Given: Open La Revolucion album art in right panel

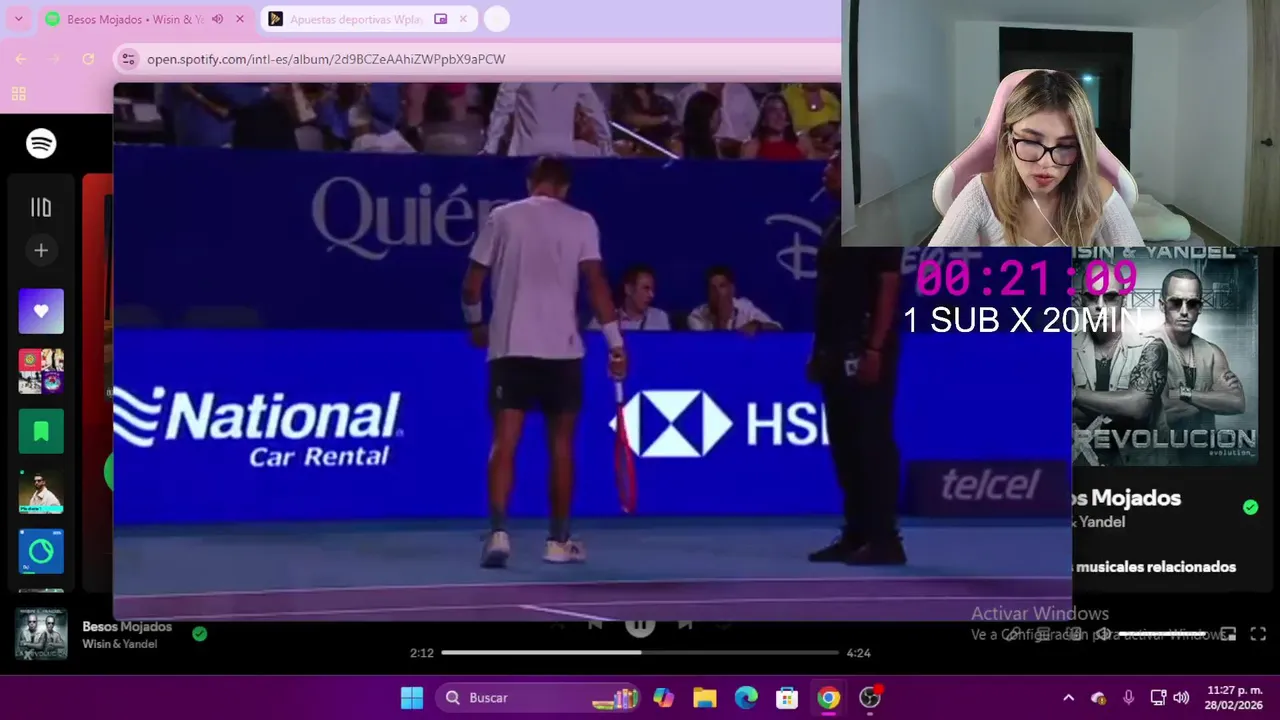Looking at the screenshot, I should tap(1165, 356).
